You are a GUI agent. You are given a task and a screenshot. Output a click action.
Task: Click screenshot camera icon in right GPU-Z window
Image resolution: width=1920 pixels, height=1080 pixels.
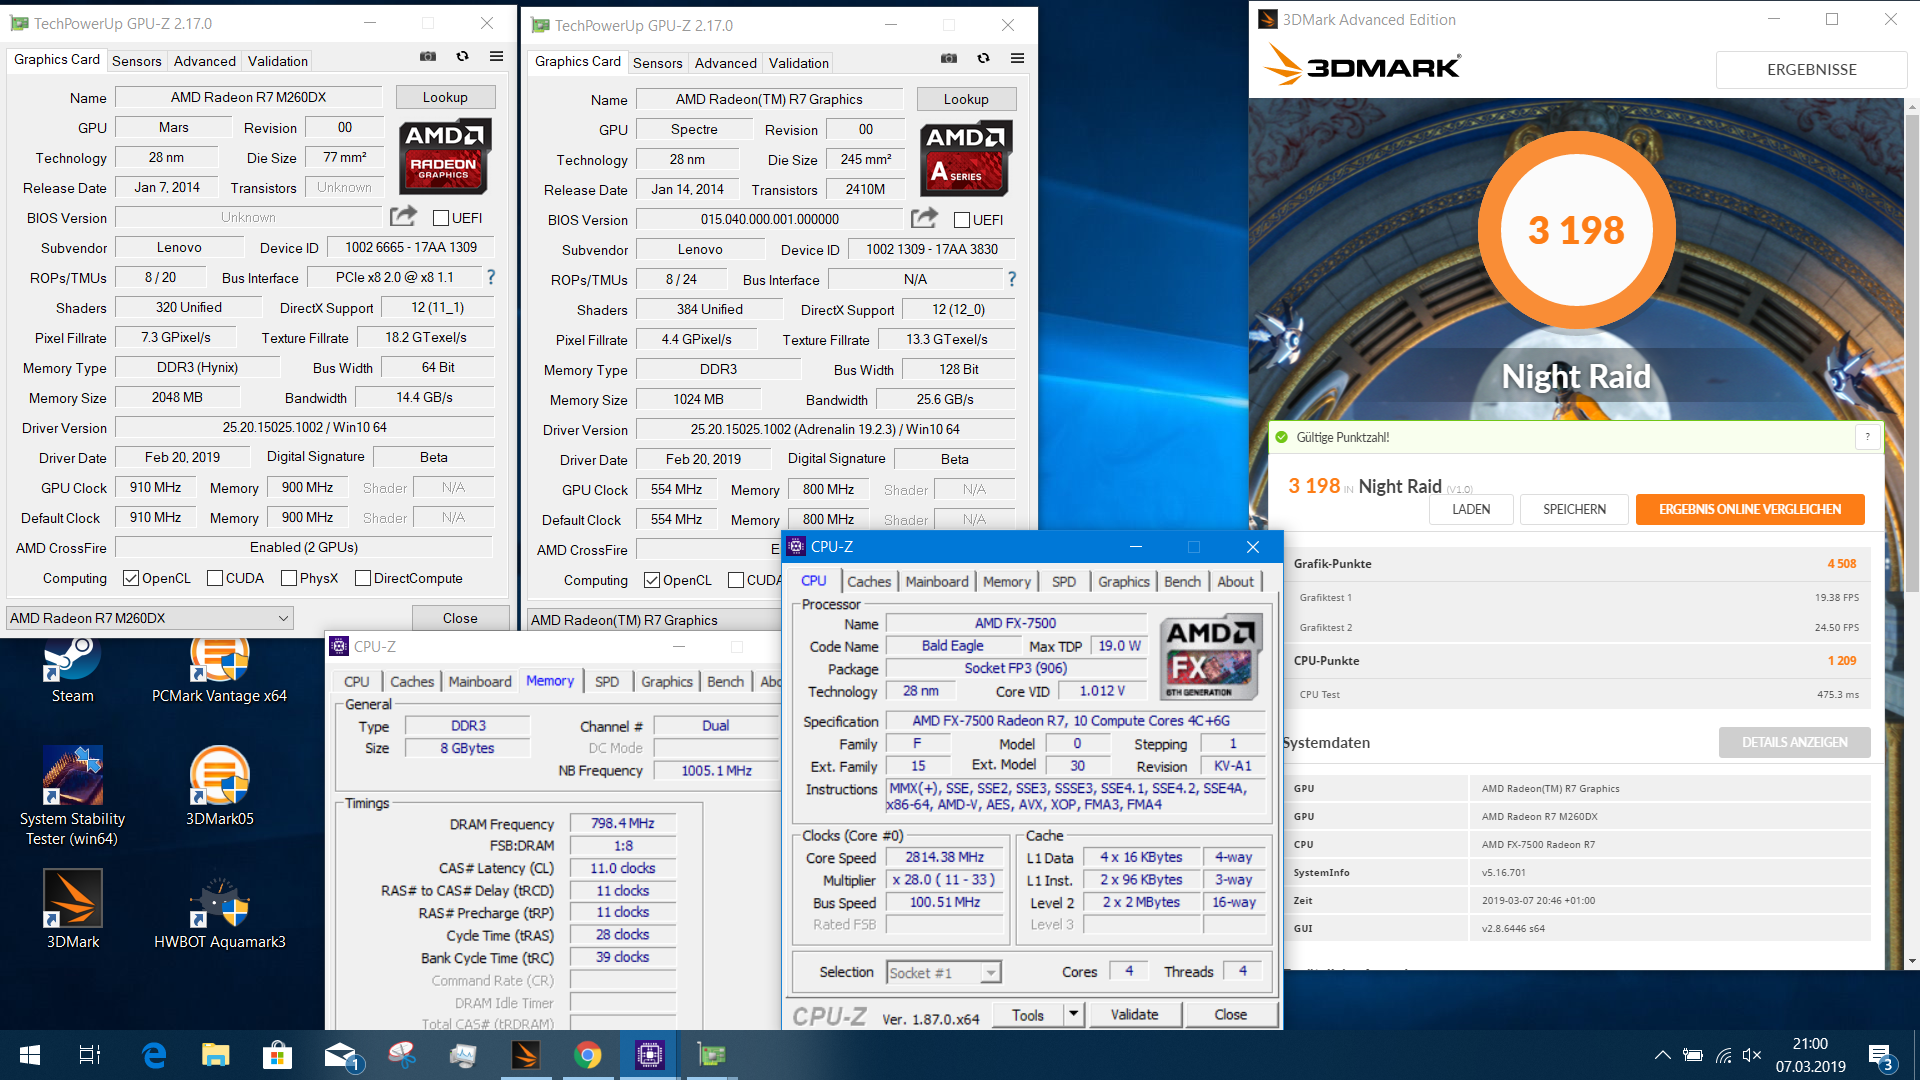(x=949, y=59)
